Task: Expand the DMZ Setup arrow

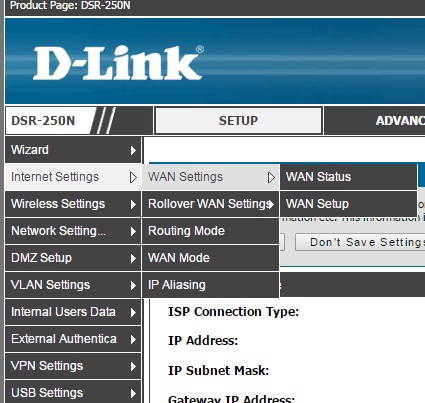Action: click(x=133, y=258)
